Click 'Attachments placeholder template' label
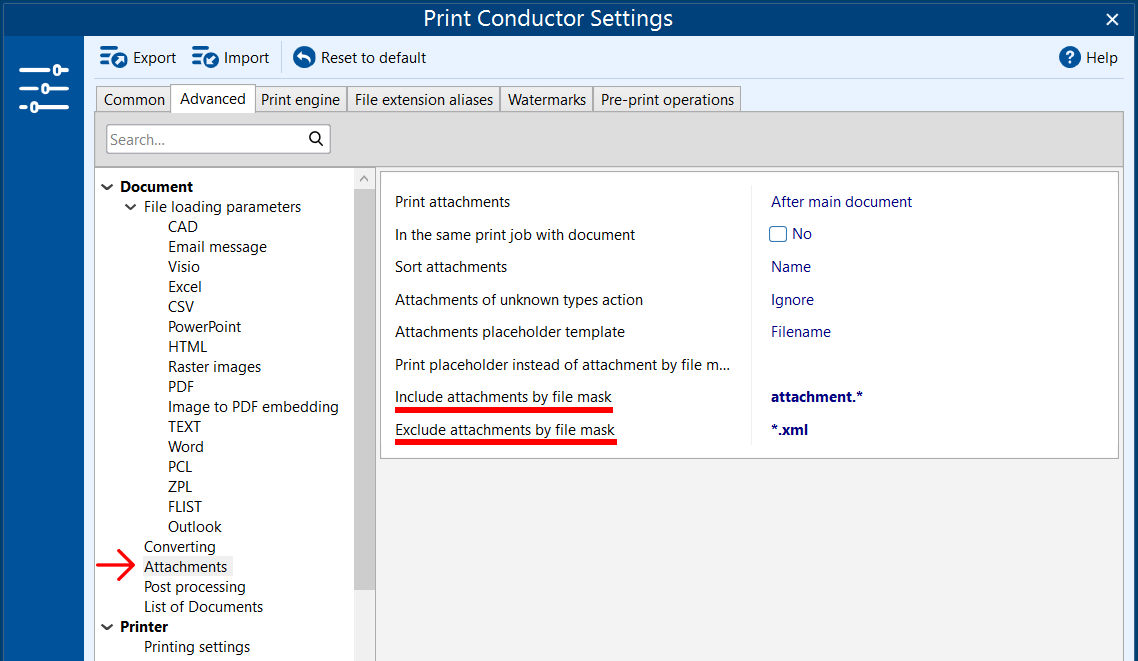This screenshot has height=661, width=1138. click(x=509, y=332)
